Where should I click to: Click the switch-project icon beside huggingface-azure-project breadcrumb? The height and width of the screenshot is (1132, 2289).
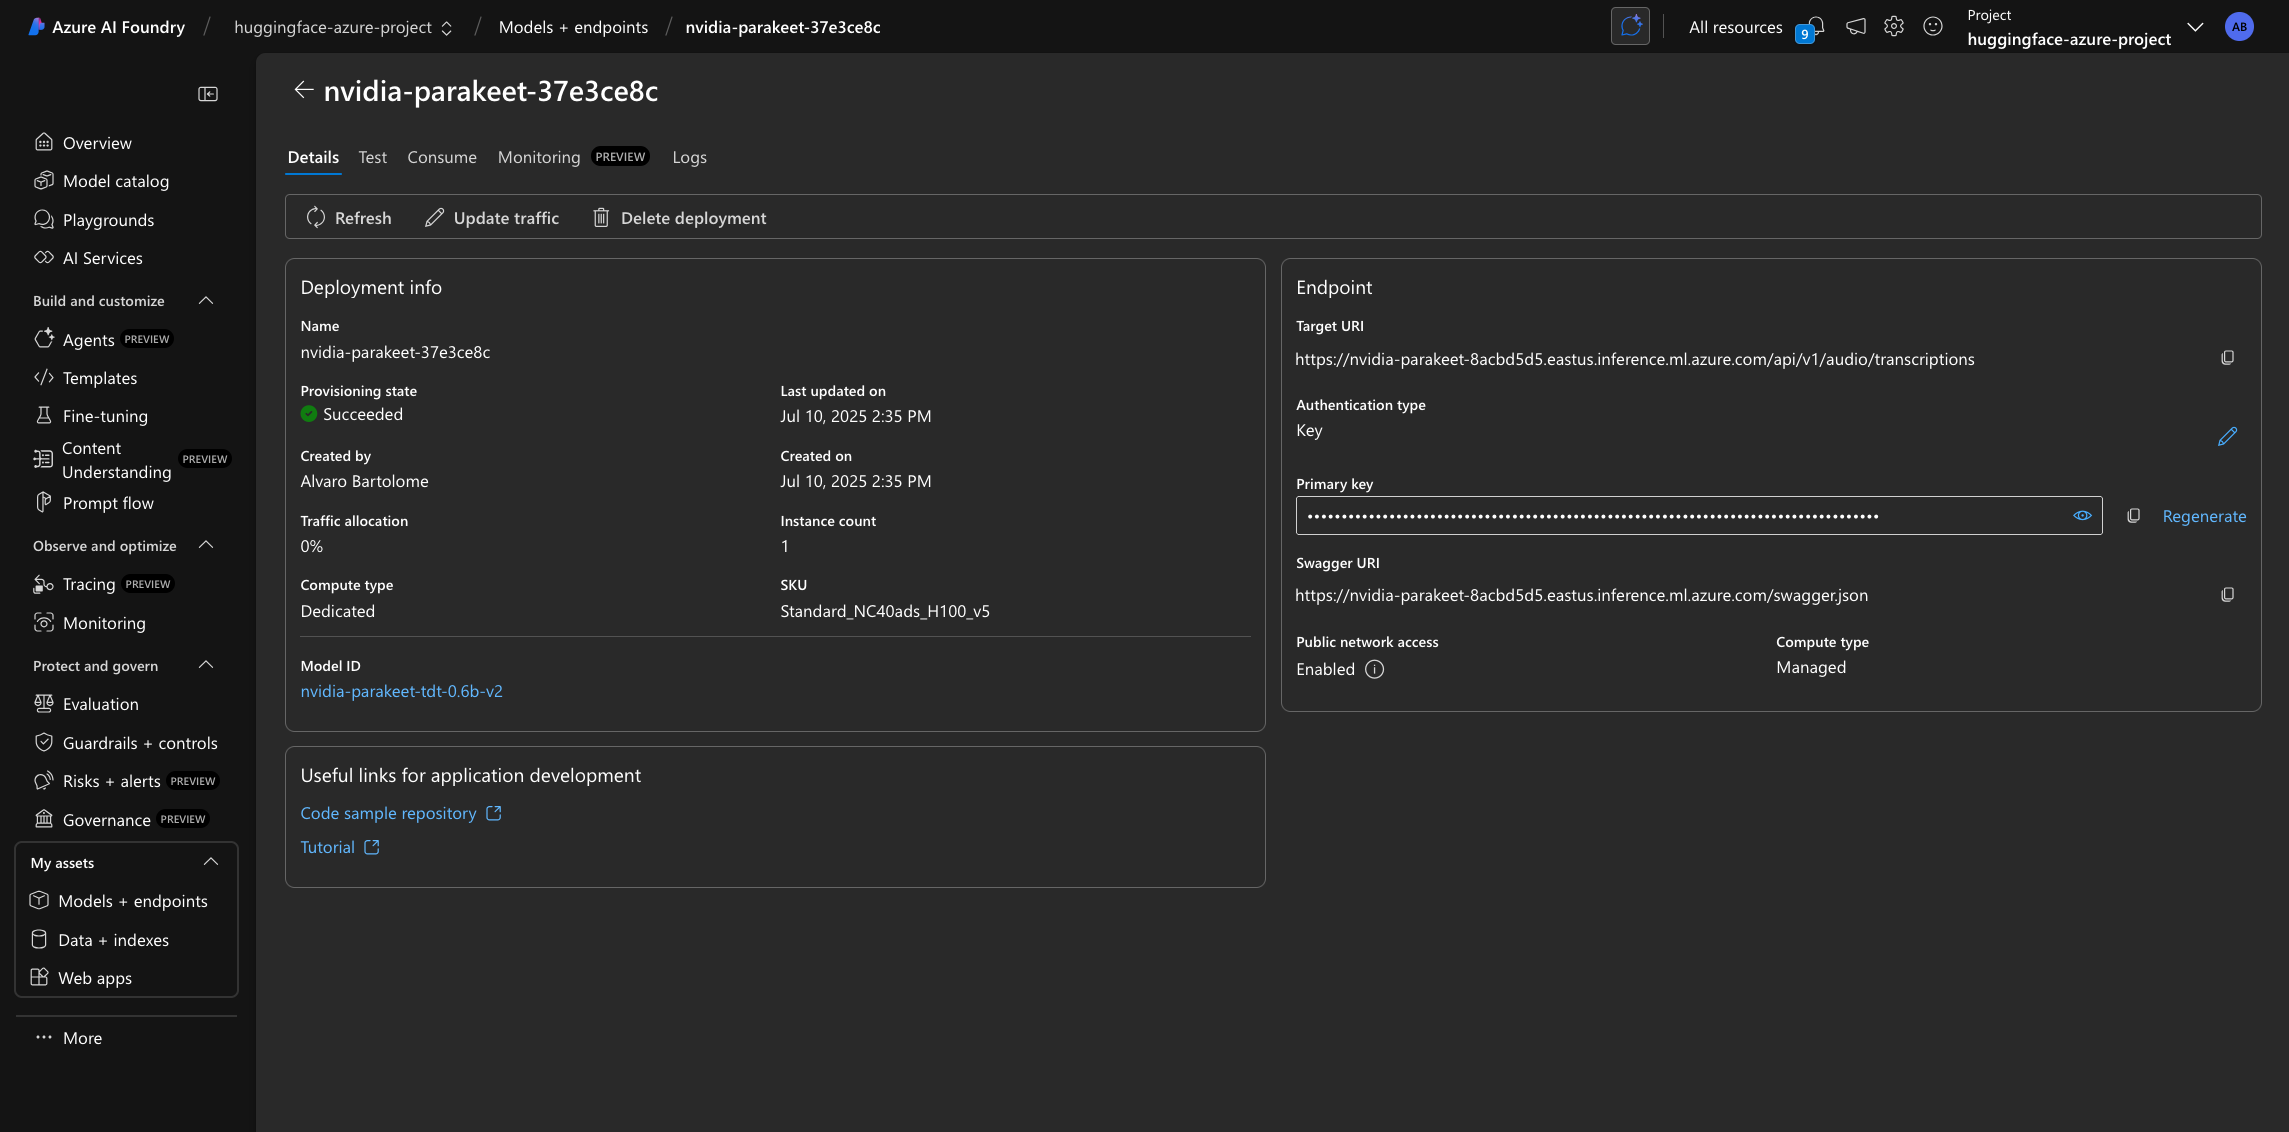[x=446, y=28]
